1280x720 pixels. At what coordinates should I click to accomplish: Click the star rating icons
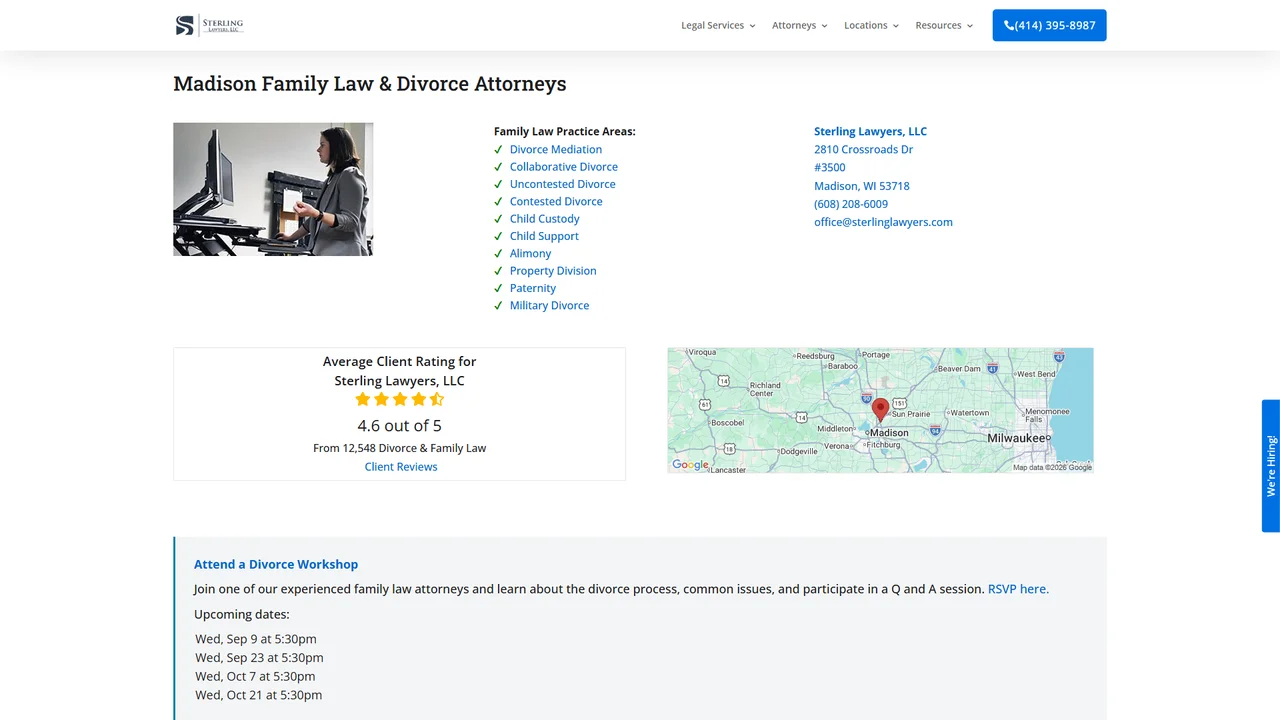click(x=399, y=399)
